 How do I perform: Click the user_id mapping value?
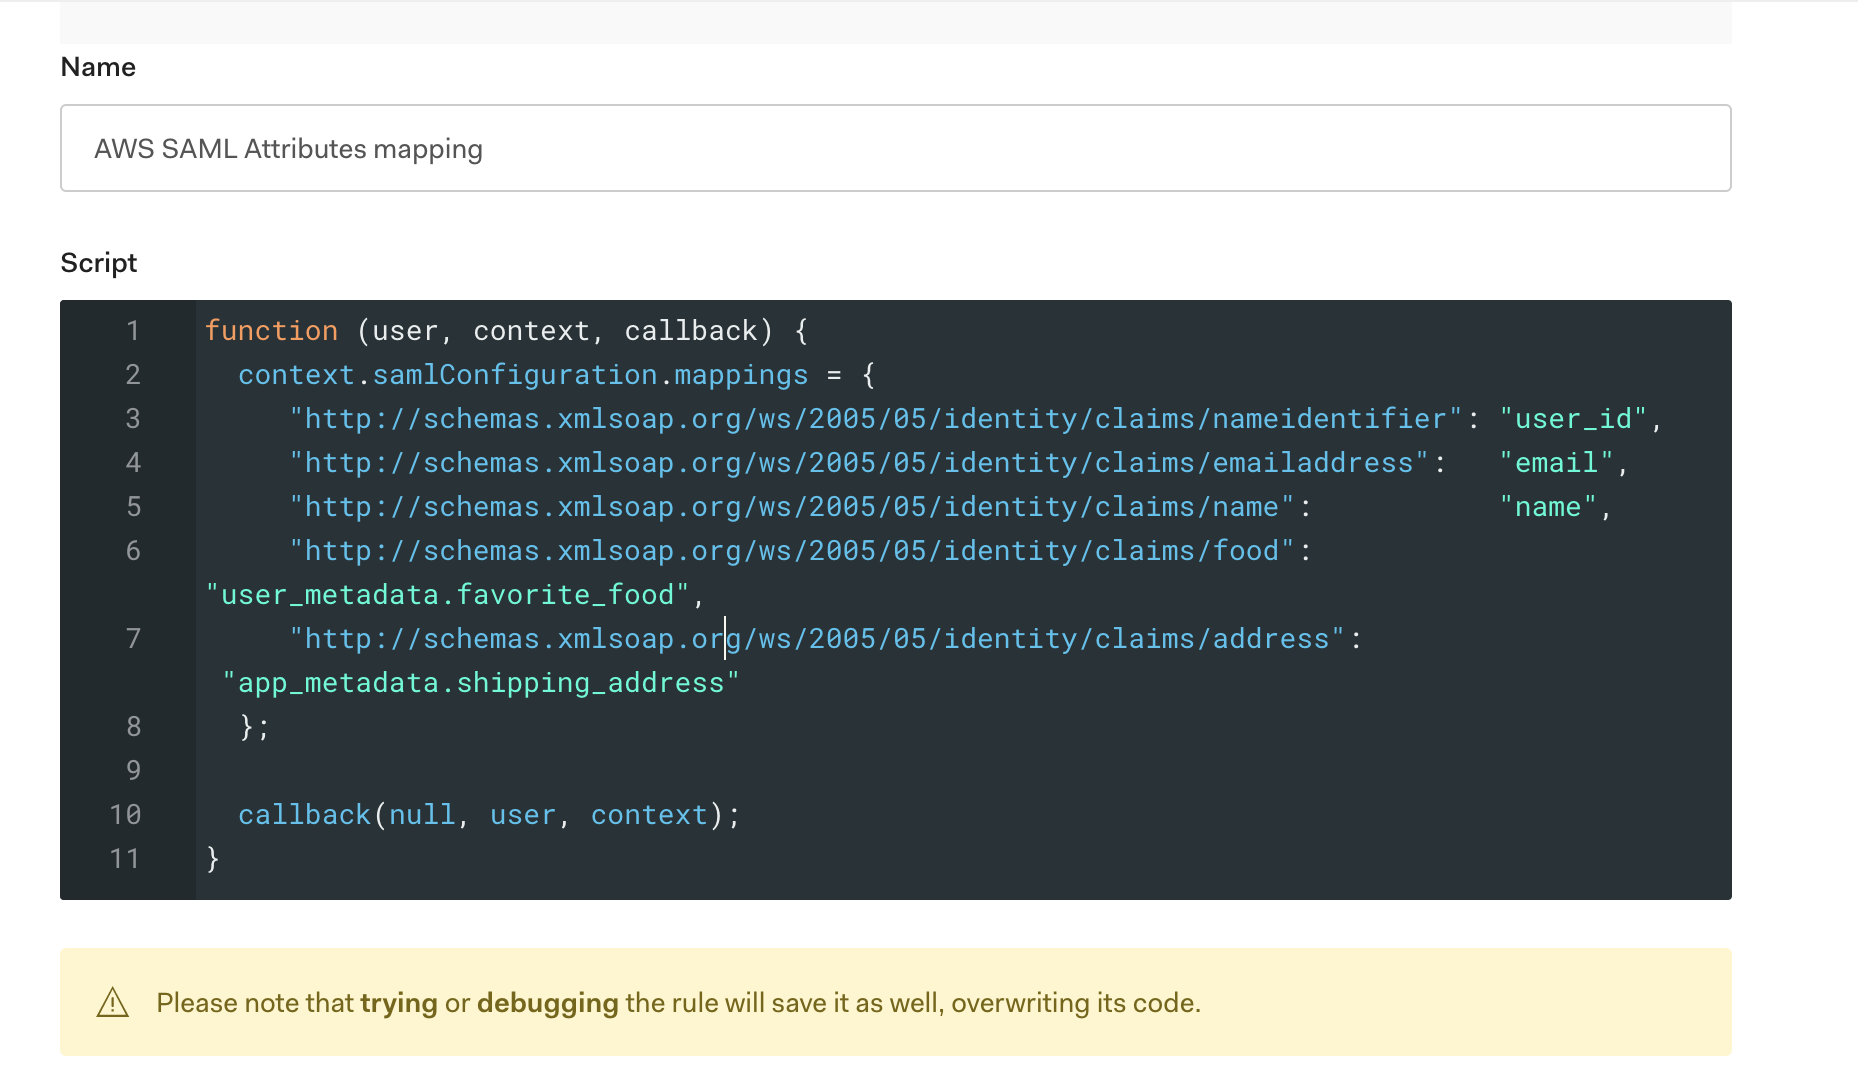point(1575,418)
